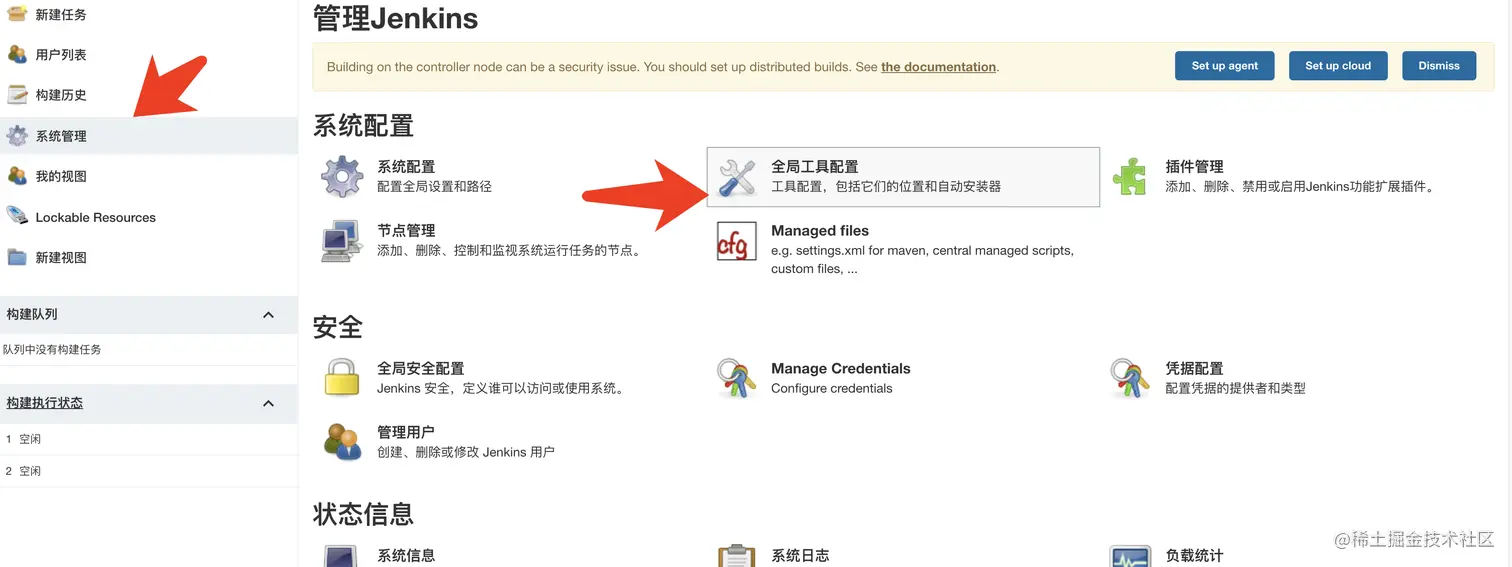Image resolution: width=1512 pixels, height=567 pixels.
Task: Click the 构建队列 panel title
Action: coord(32,315)
